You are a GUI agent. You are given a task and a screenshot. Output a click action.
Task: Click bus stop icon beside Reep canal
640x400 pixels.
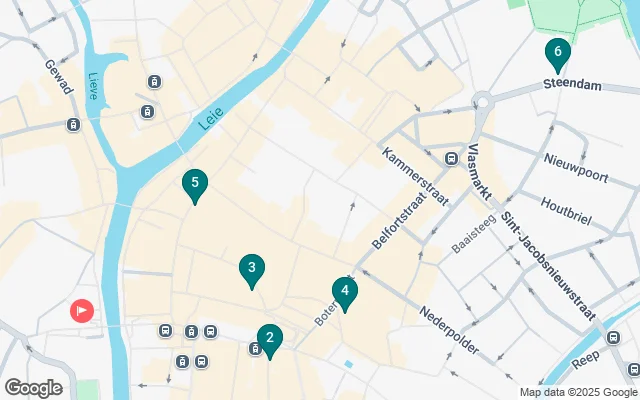613,338
